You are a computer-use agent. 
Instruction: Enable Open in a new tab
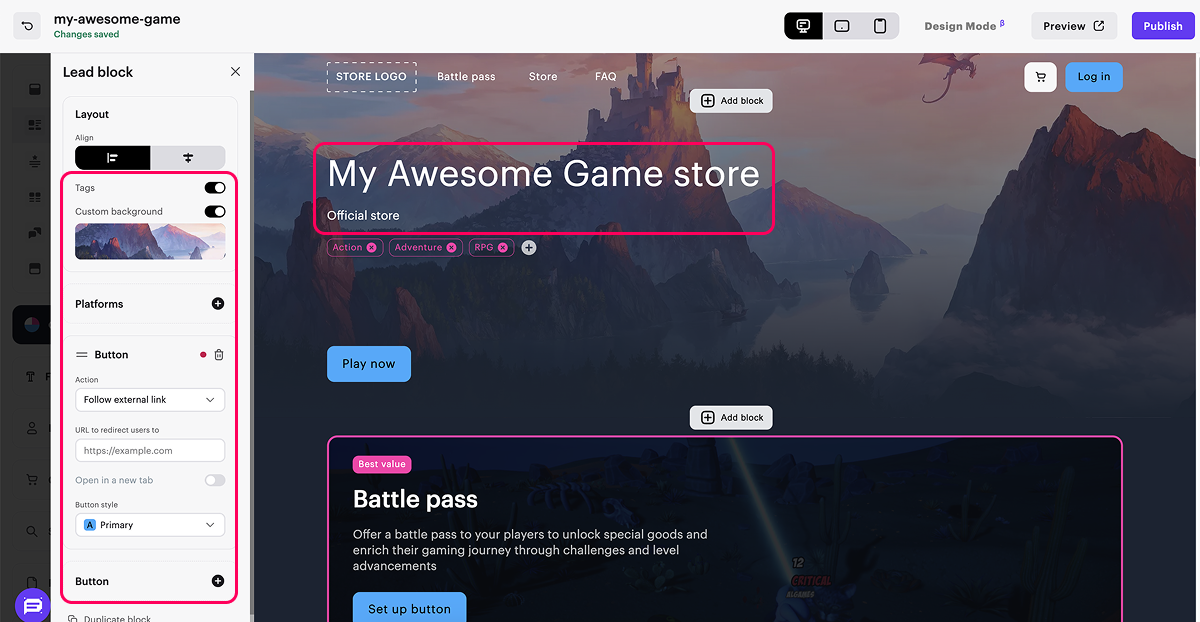[215, 481]
